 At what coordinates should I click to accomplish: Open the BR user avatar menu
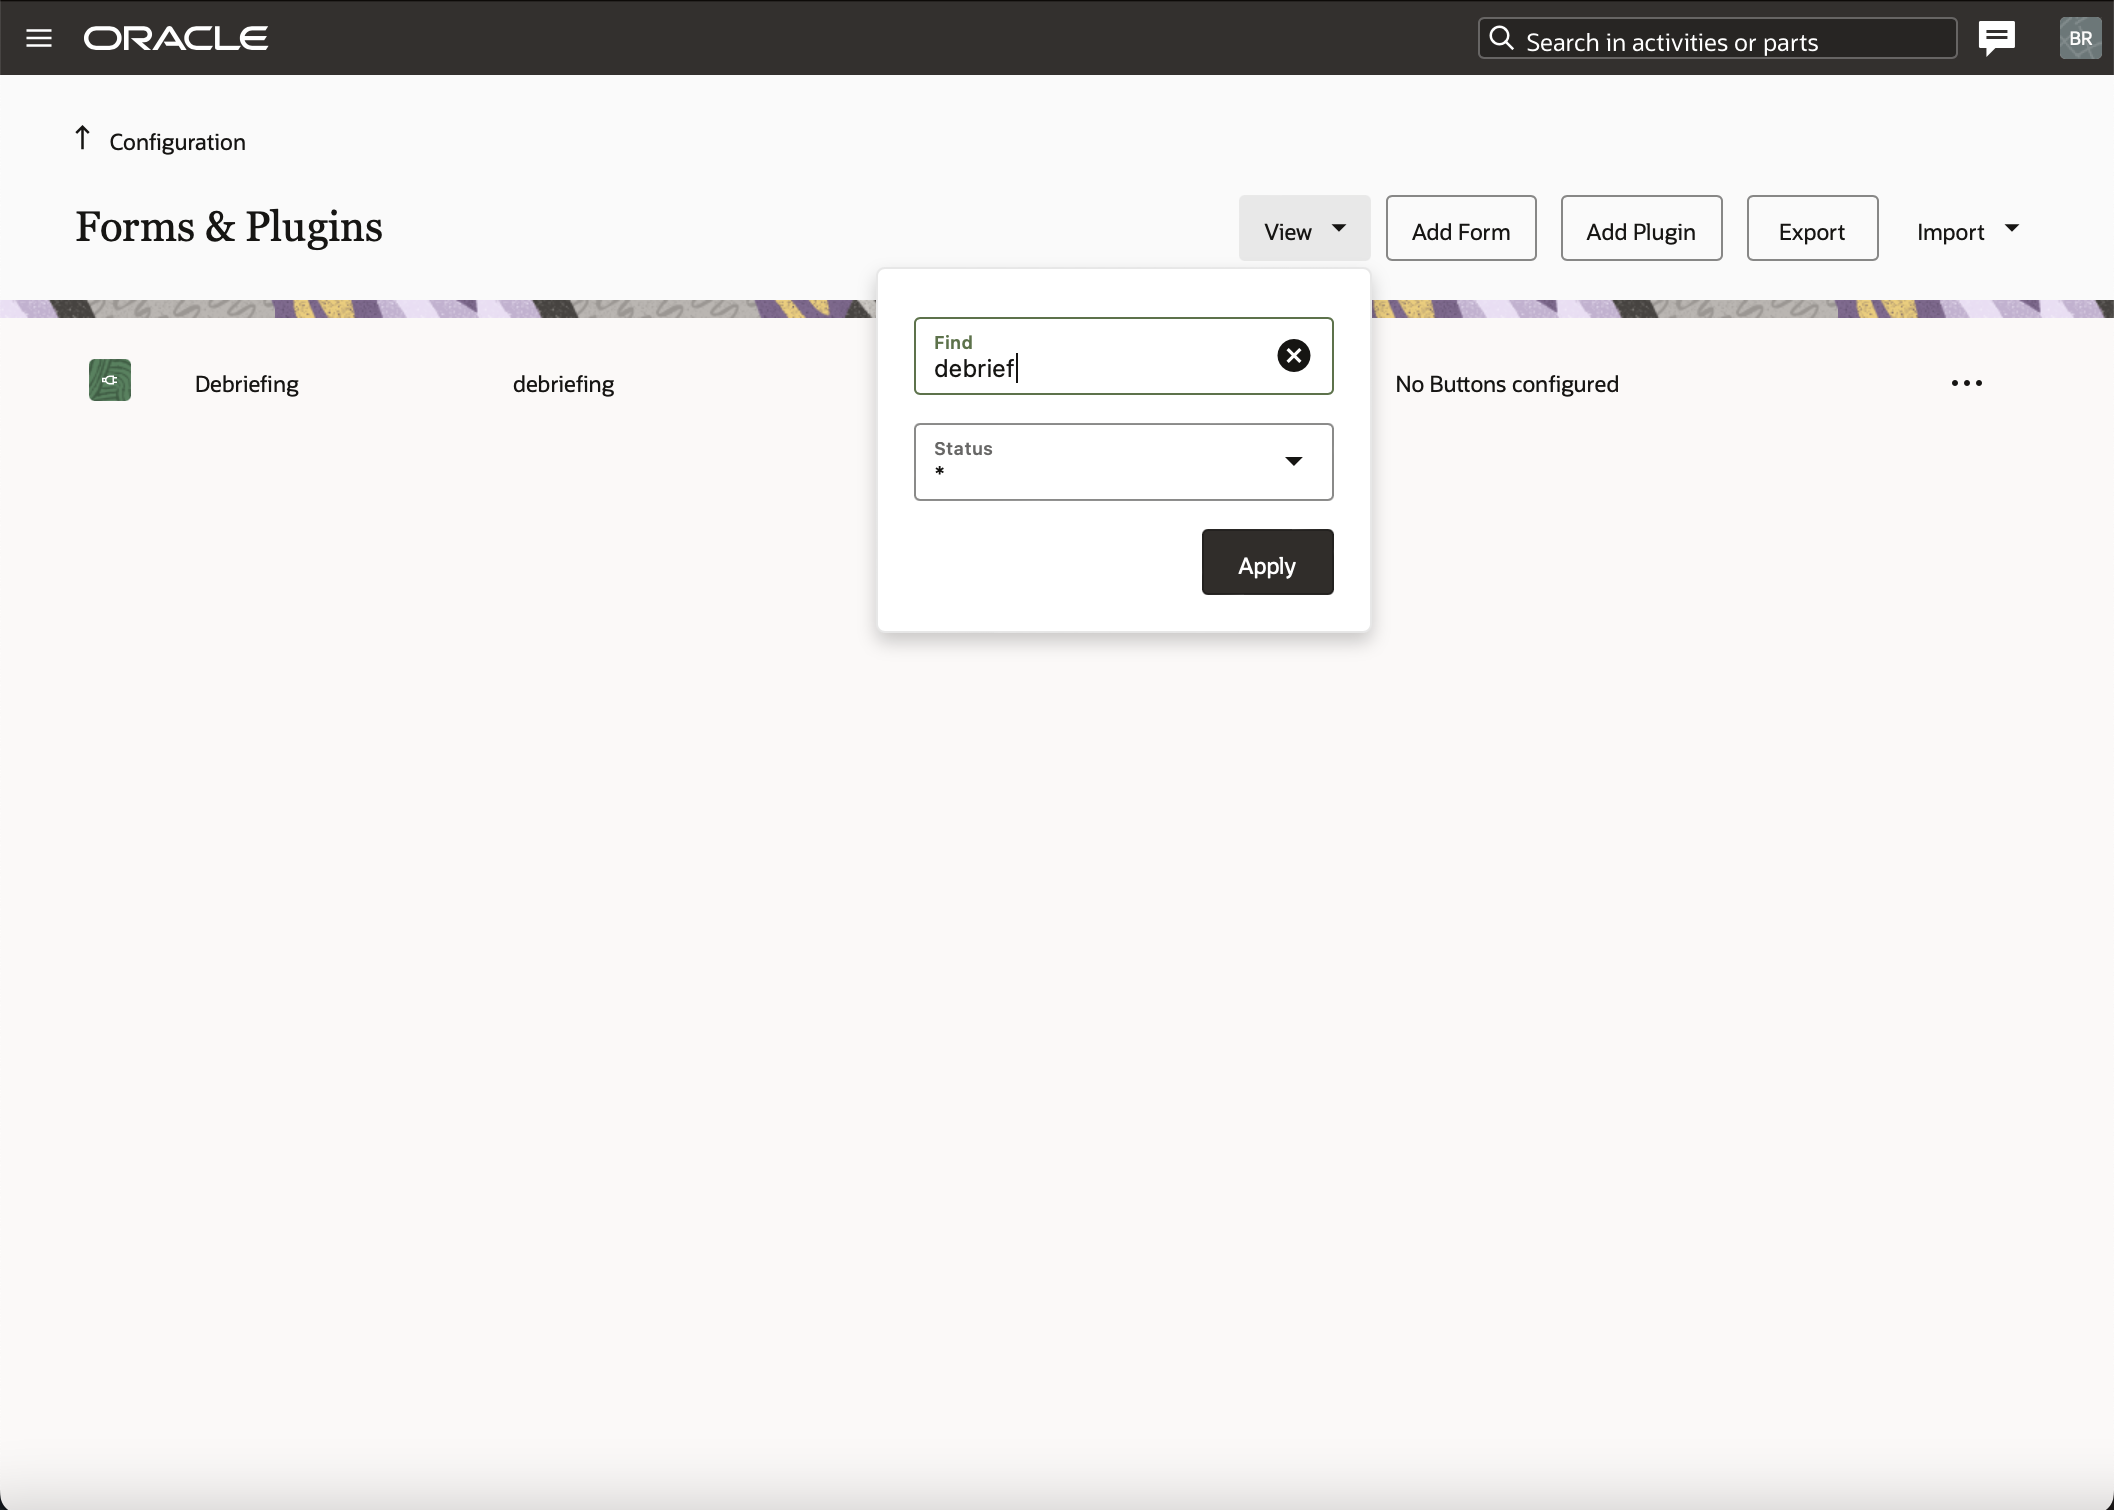tap(2080, 38)
